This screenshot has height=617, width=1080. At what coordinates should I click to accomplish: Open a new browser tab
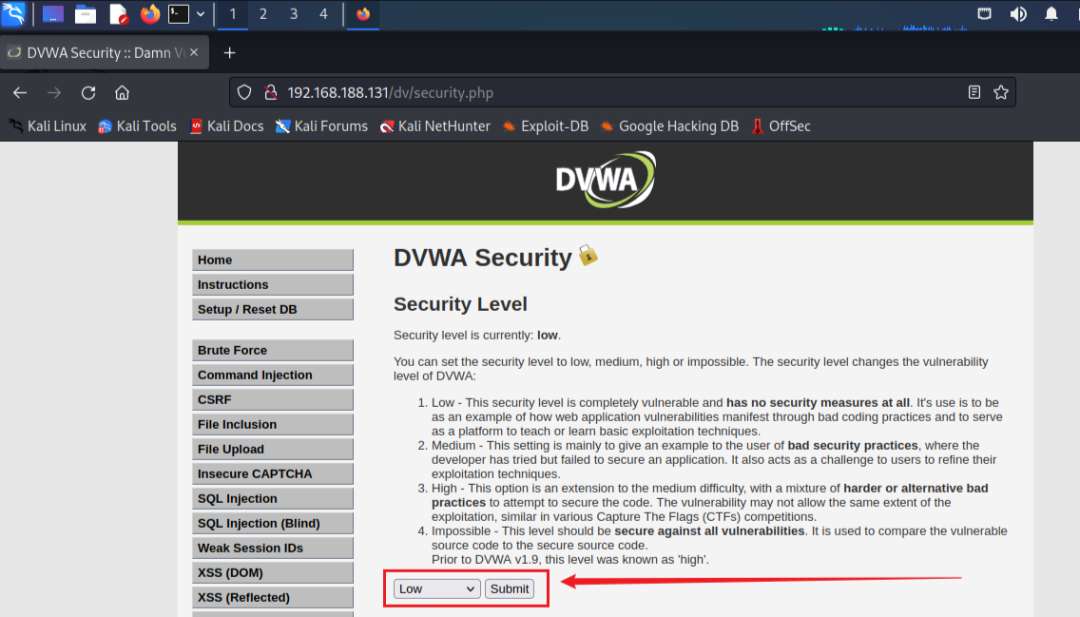(x=229, y=52)
